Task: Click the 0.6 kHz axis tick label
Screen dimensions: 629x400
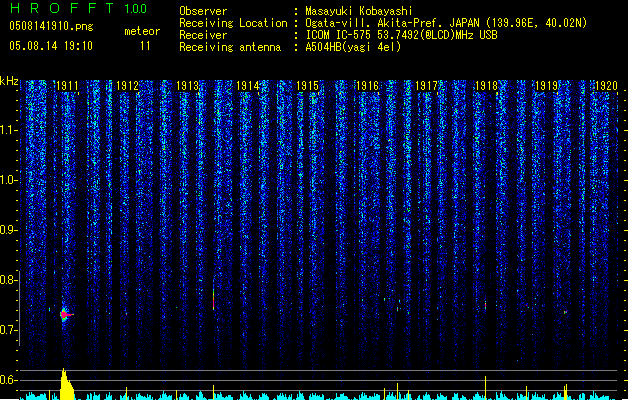Action: 8,380
